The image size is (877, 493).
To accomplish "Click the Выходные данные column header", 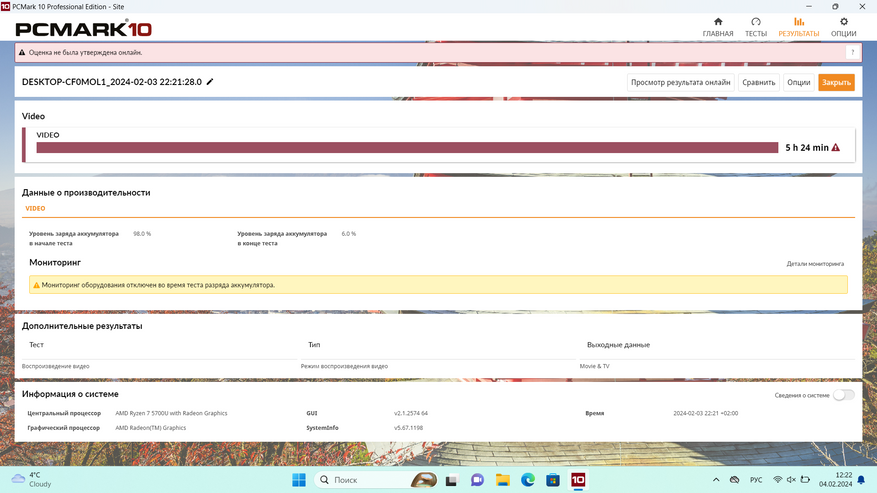I will [x=618, y=345].
